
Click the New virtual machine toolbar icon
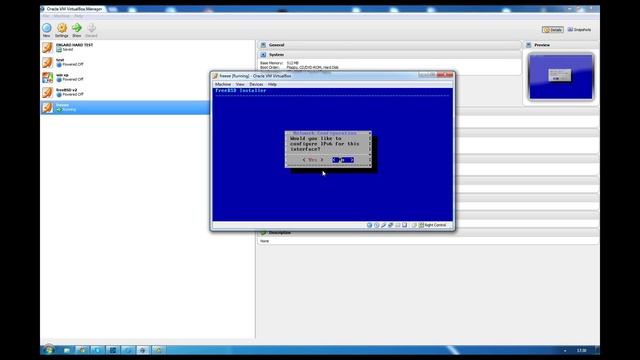pyautogui.click(x=47, y=28)
